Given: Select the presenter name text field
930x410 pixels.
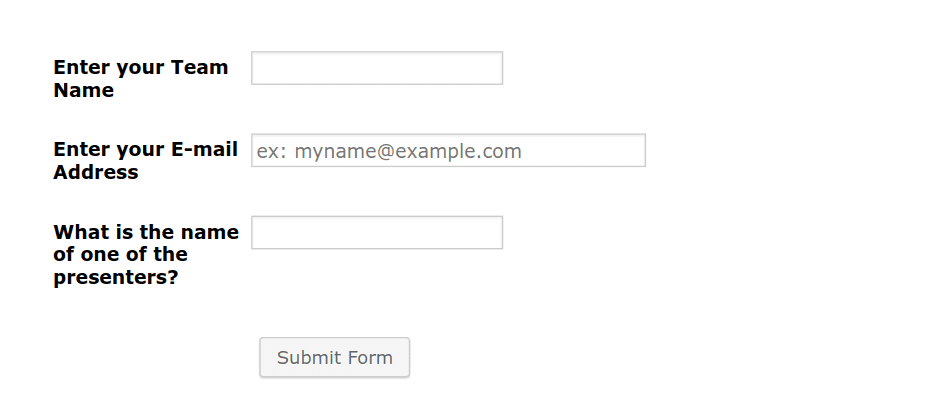Looking at the screenshot, I should 377,233.
